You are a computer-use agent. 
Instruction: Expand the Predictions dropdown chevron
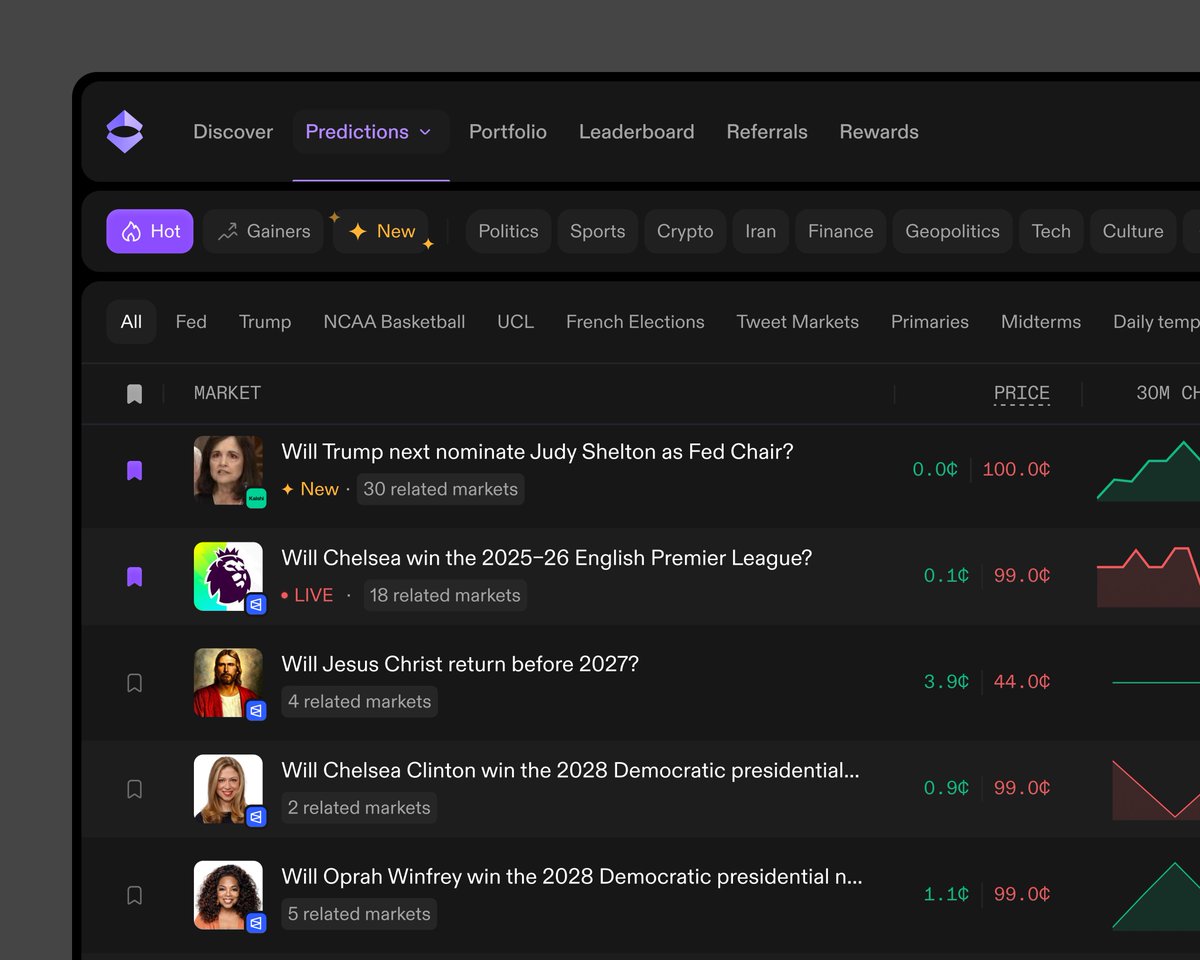point(425,132)
